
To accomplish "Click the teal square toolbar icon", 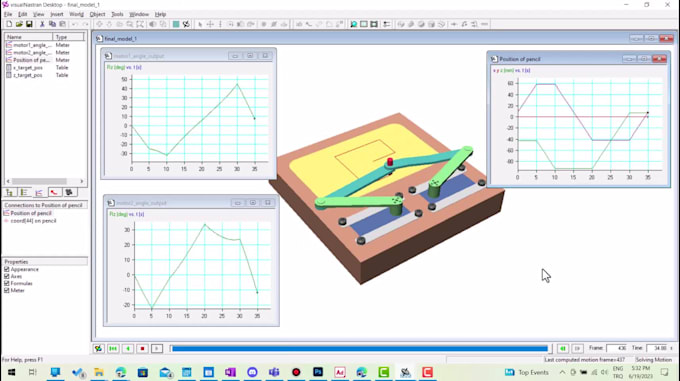I will [176, 24].
